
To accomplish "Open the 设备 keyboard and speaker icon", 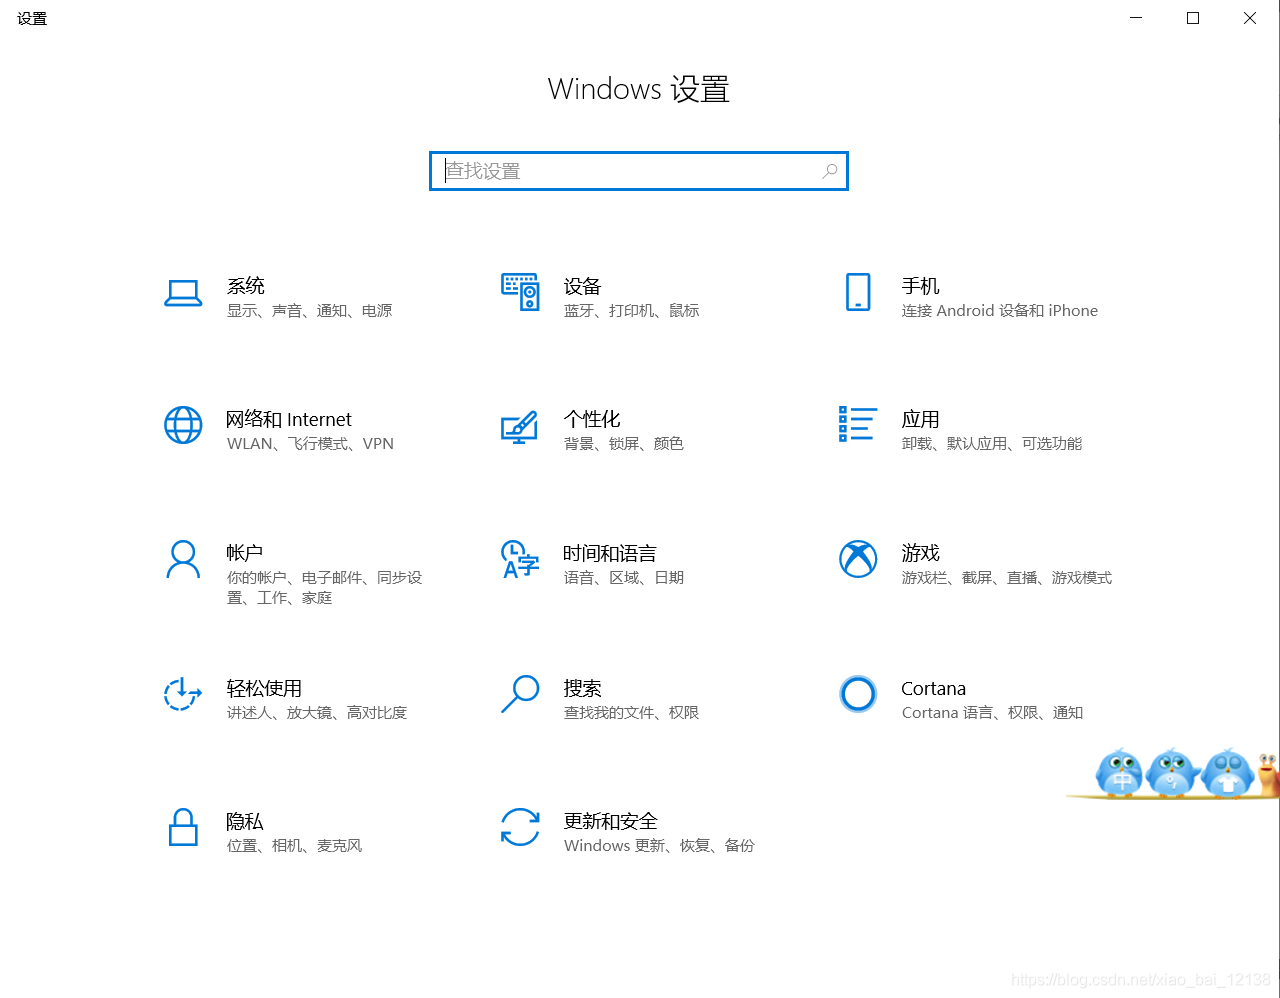I will [520, 292].
